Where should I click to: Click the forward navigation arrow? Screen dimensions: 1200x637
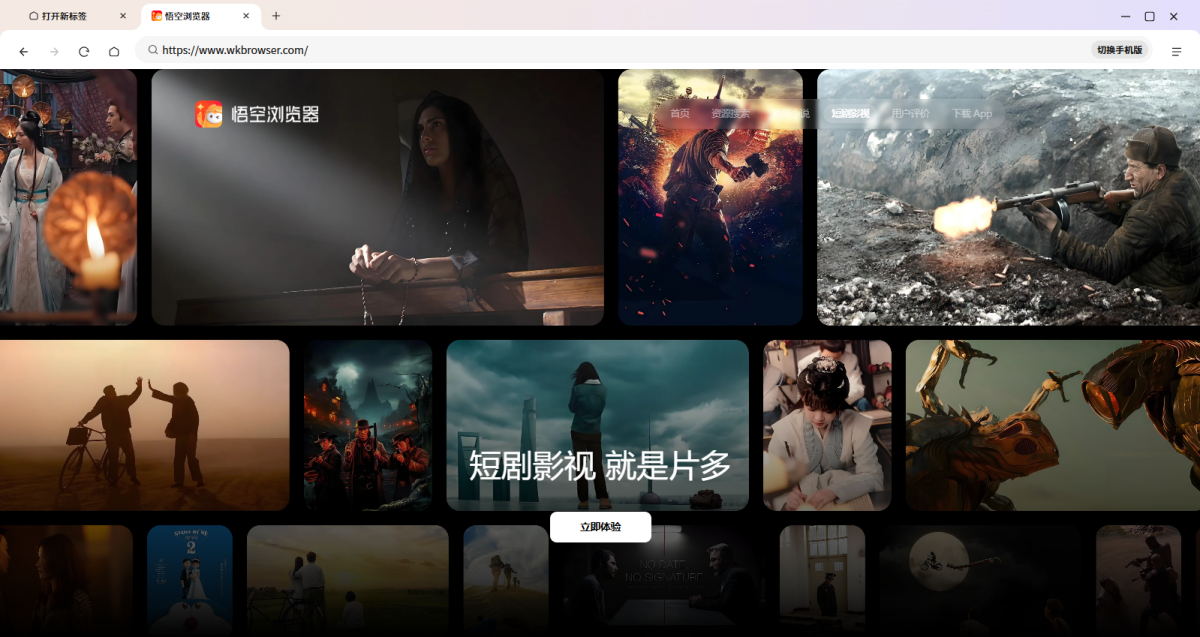click(x=54, y=51)
